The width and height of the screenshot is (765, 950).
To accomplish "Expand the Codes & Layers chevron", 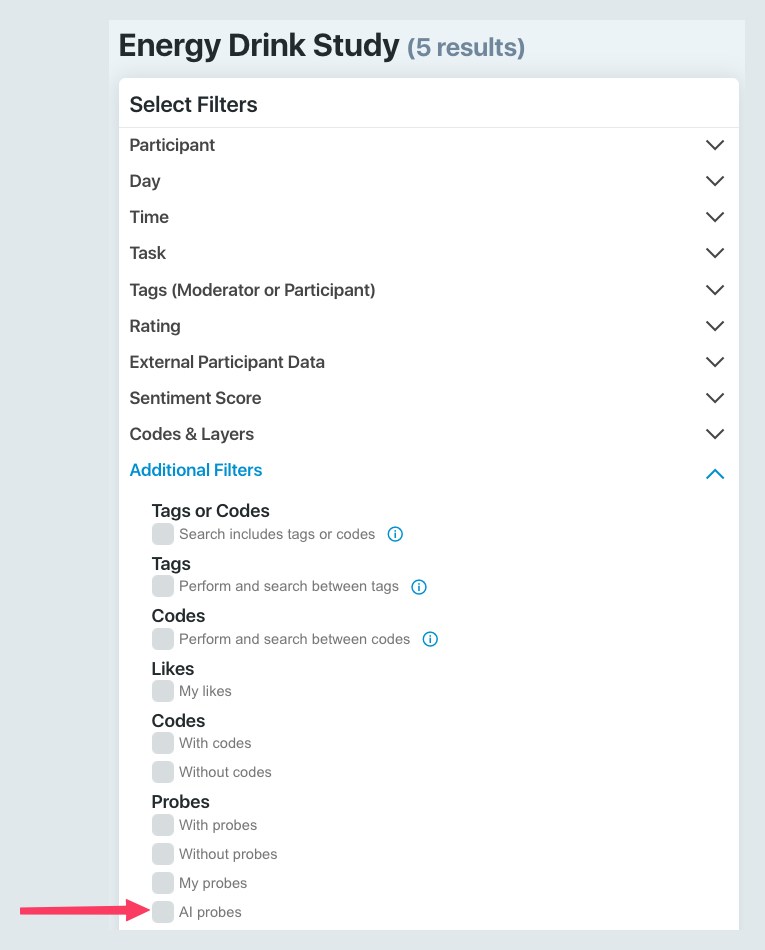I will point(715,434).
